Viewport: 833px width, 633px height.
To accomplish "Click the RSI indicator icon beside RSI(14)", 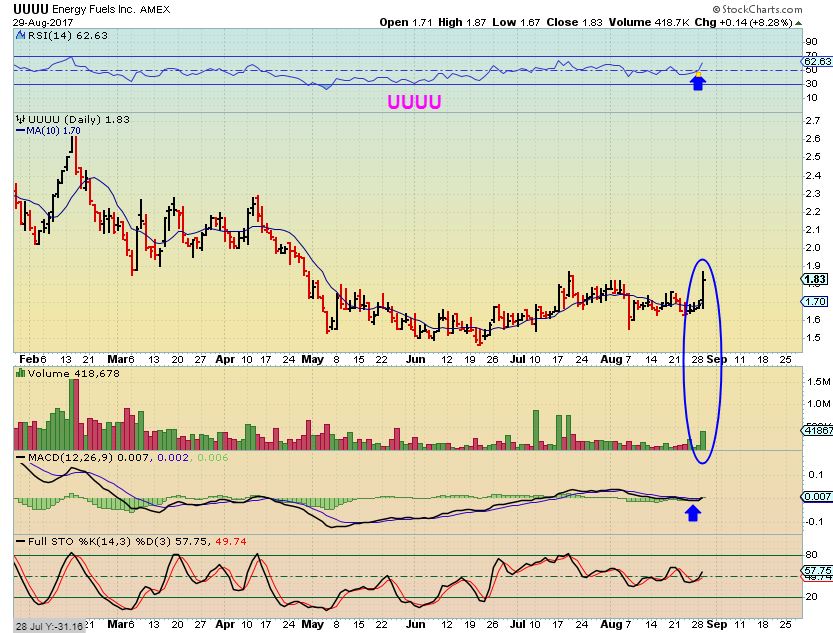I will 20,36.
